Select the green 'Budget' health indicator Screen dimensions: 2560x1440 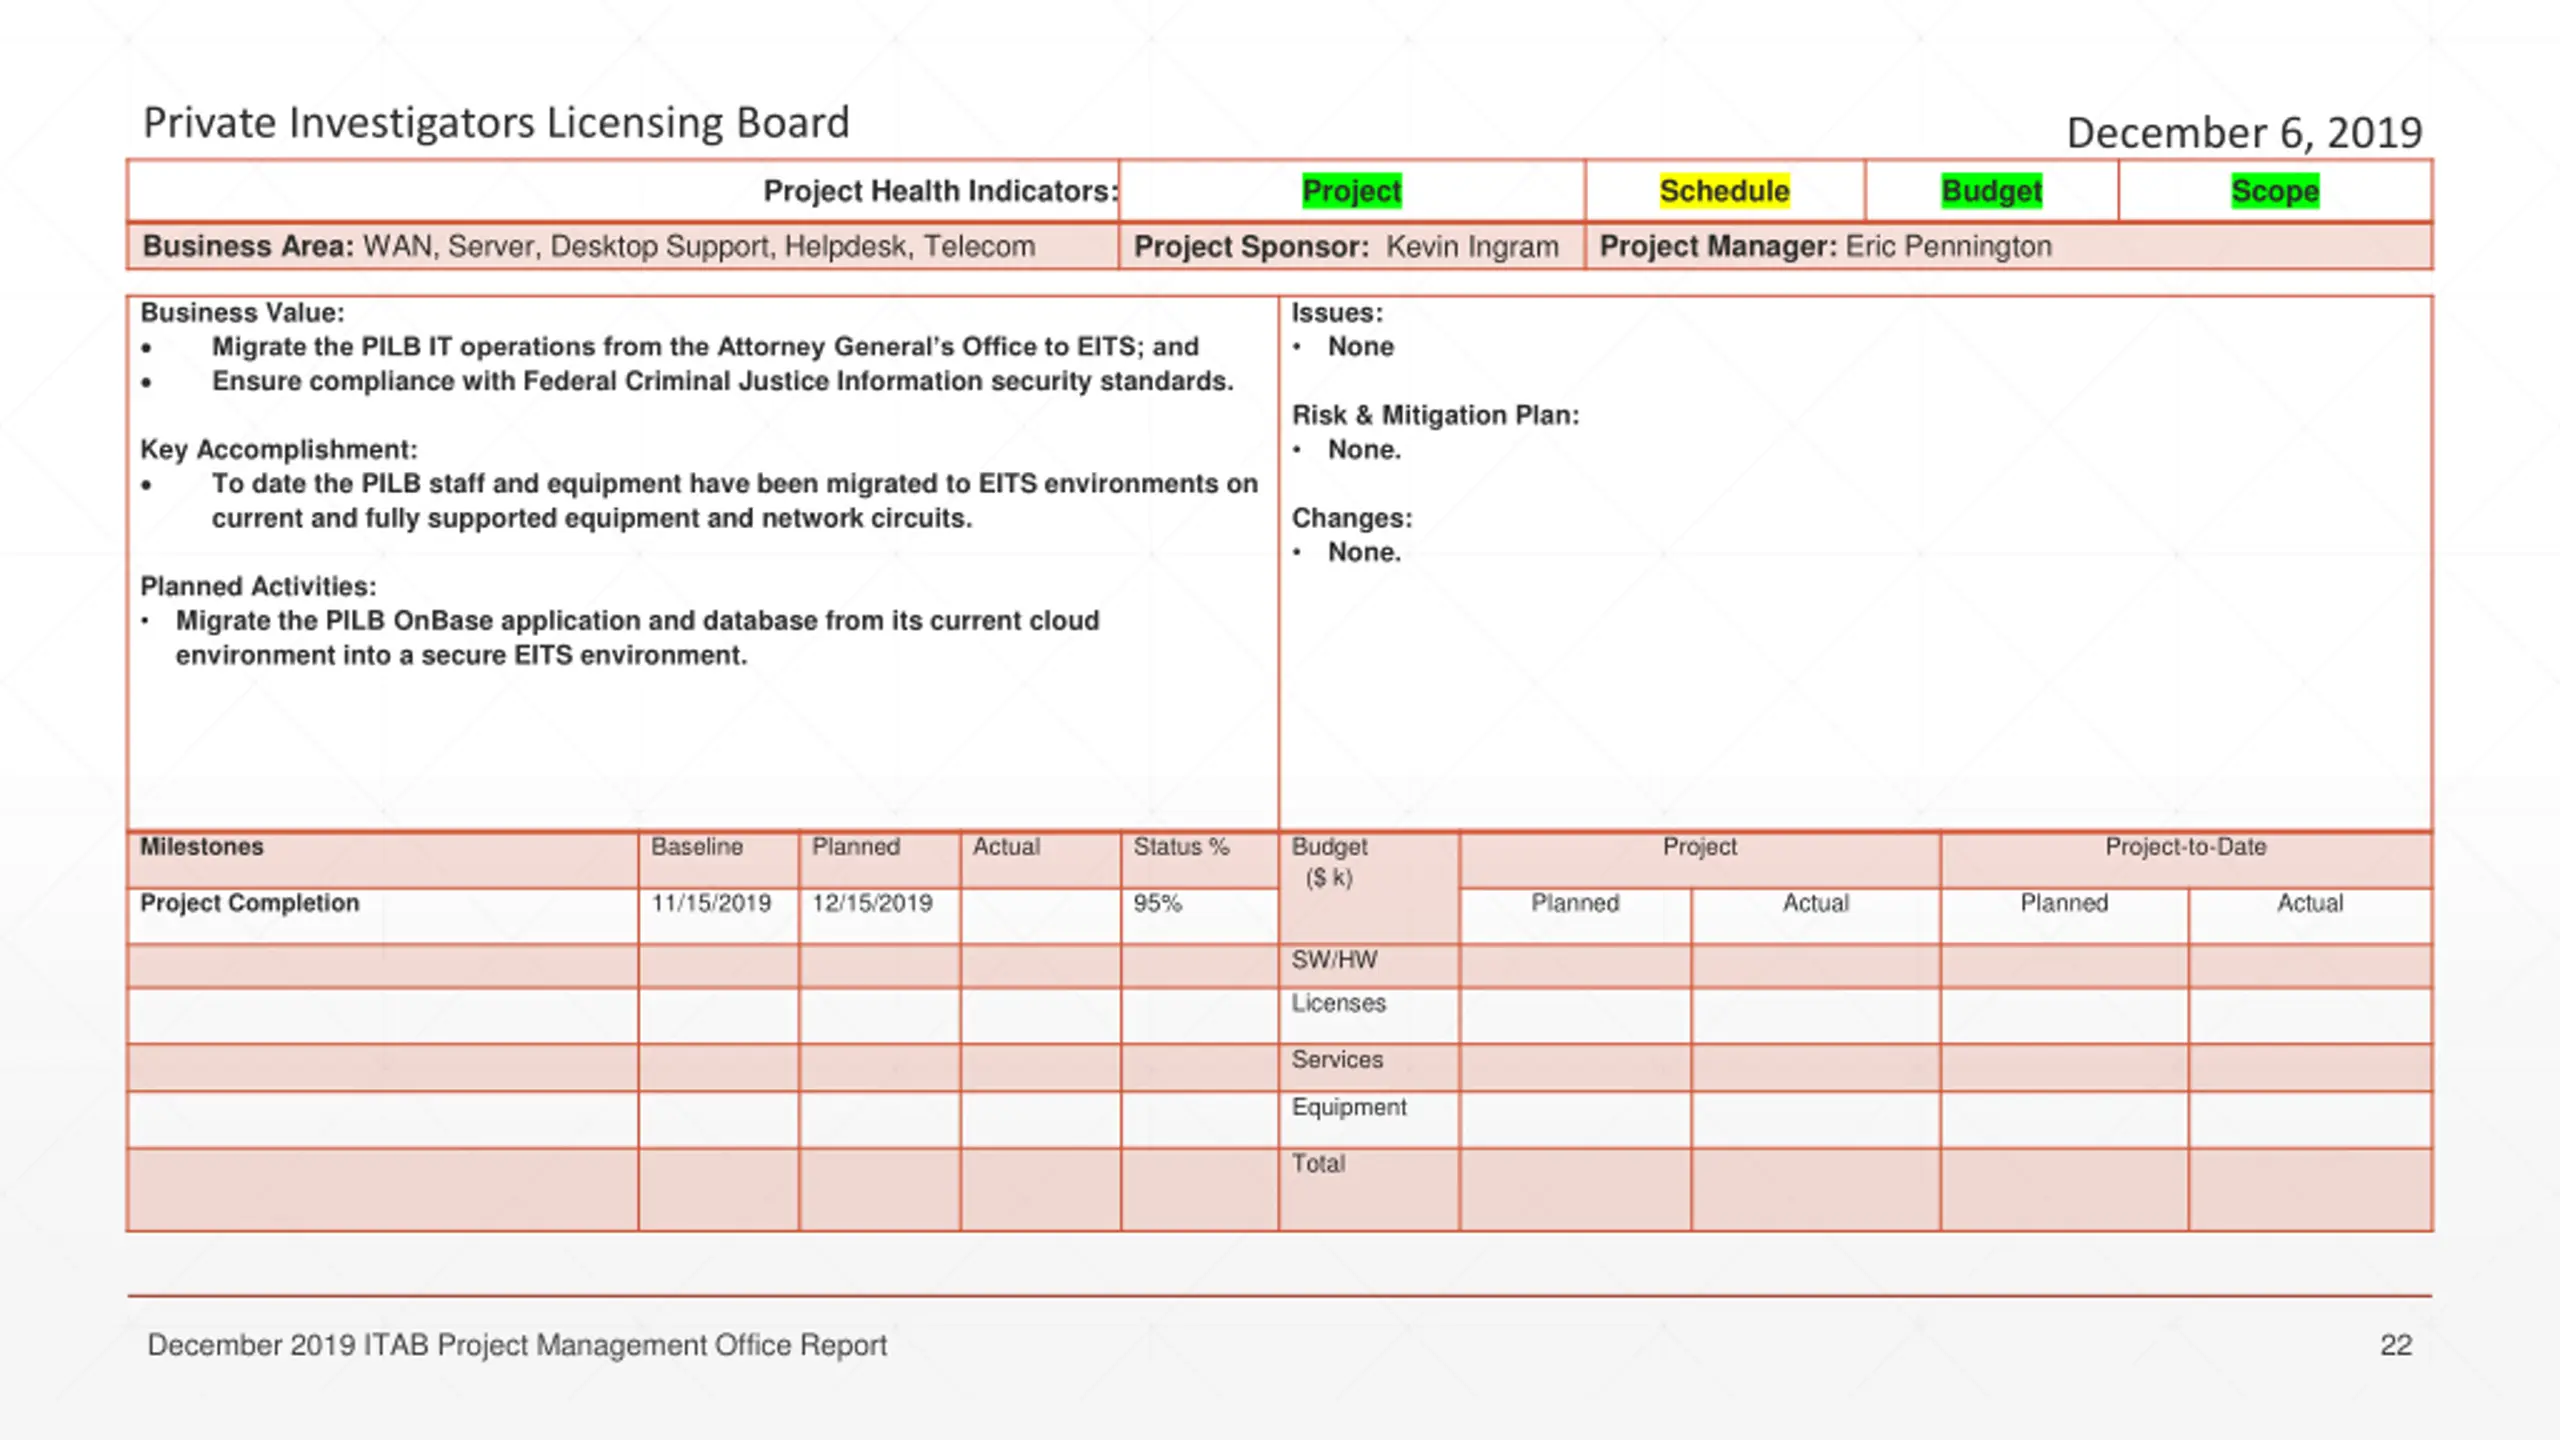[1992, 191]
